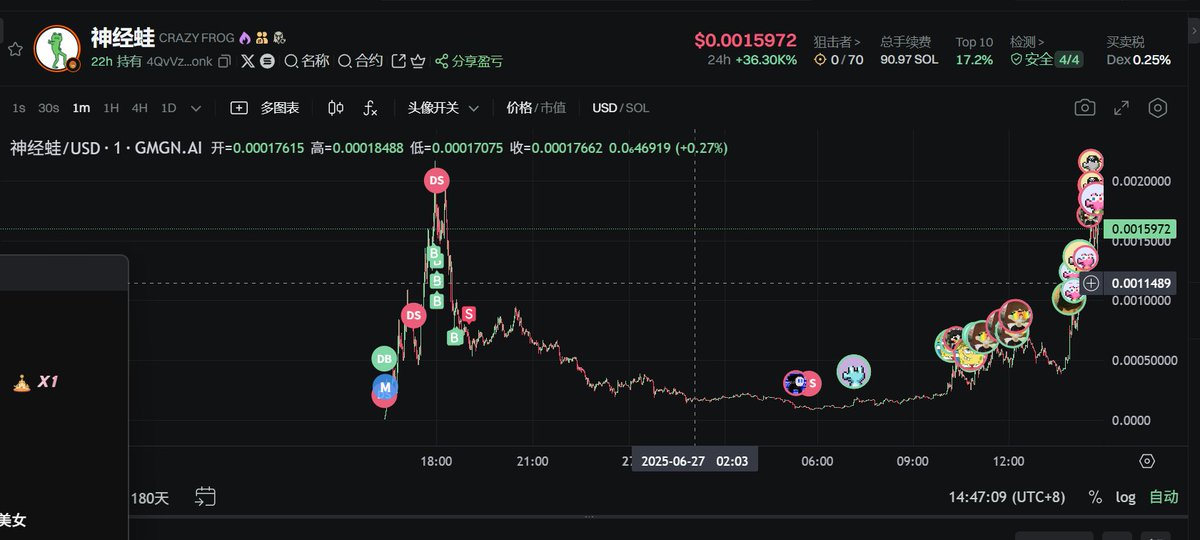Click the yellow people icon beside CRAZY FROG

[x=262, y=38]
